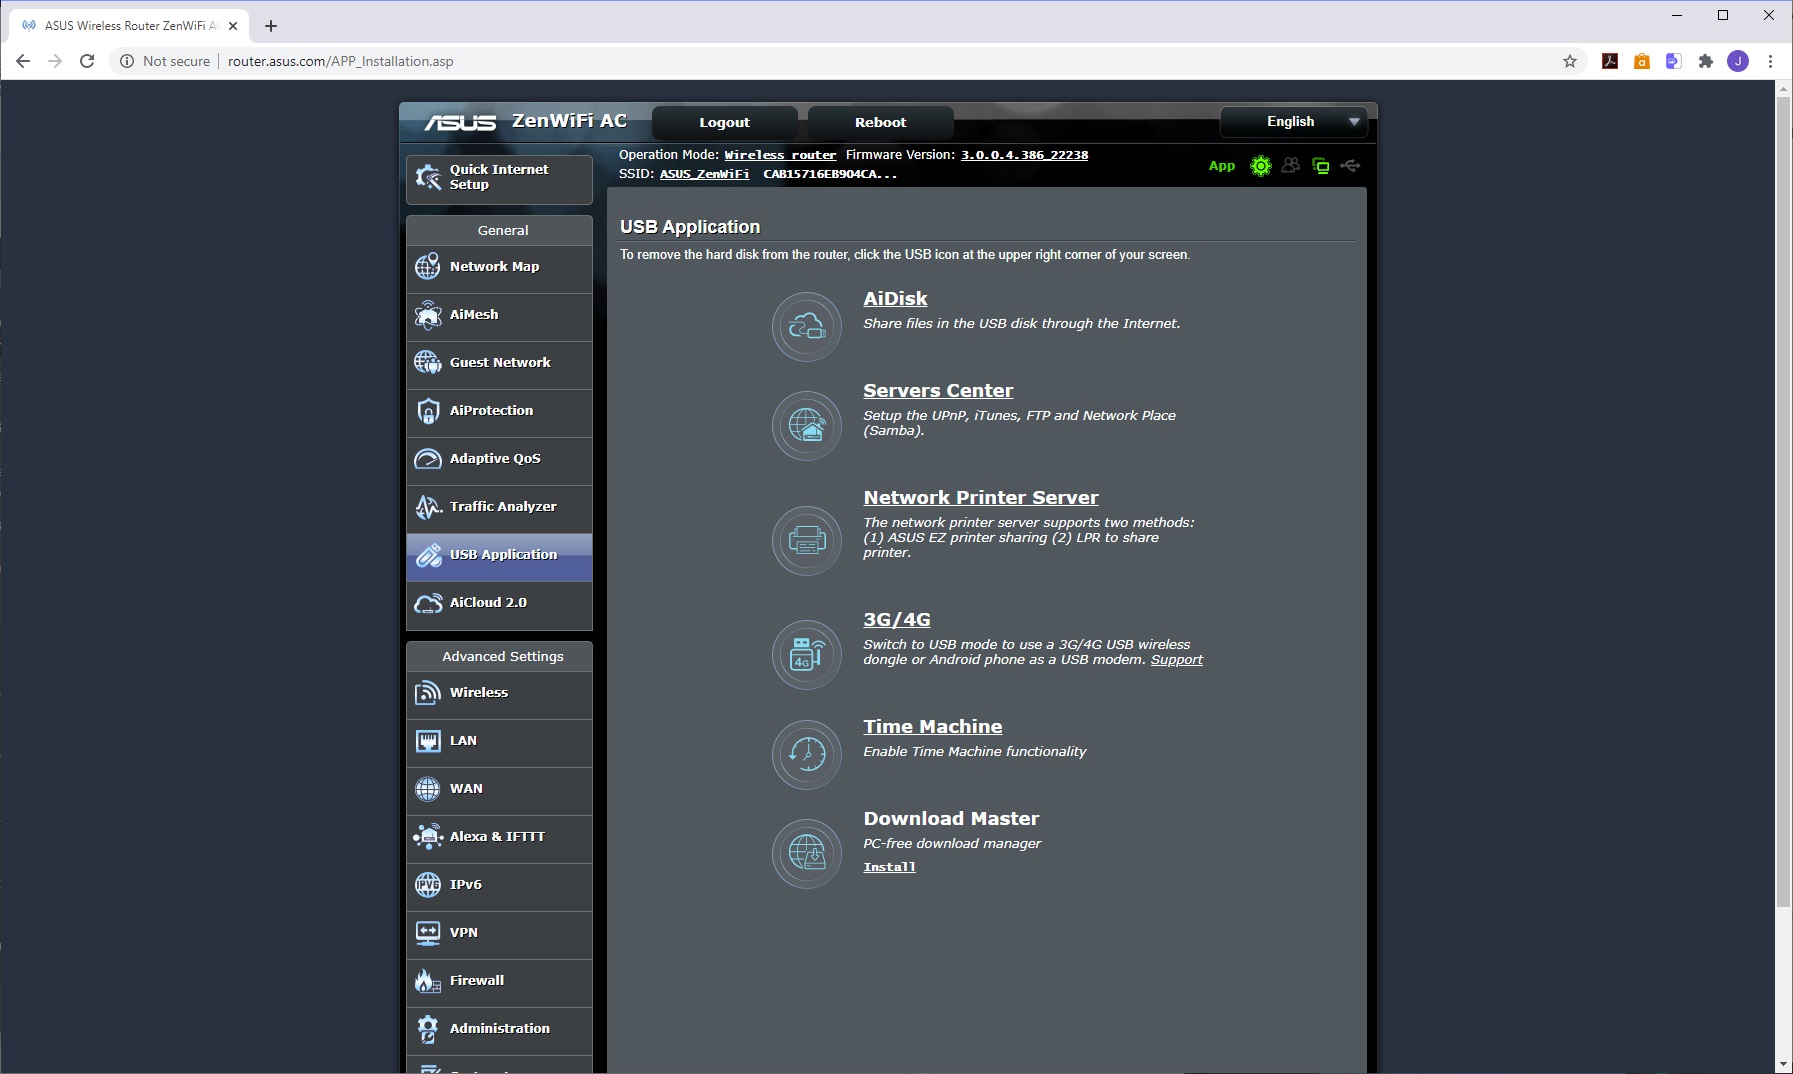Open a new browser tab

(271, 26)
